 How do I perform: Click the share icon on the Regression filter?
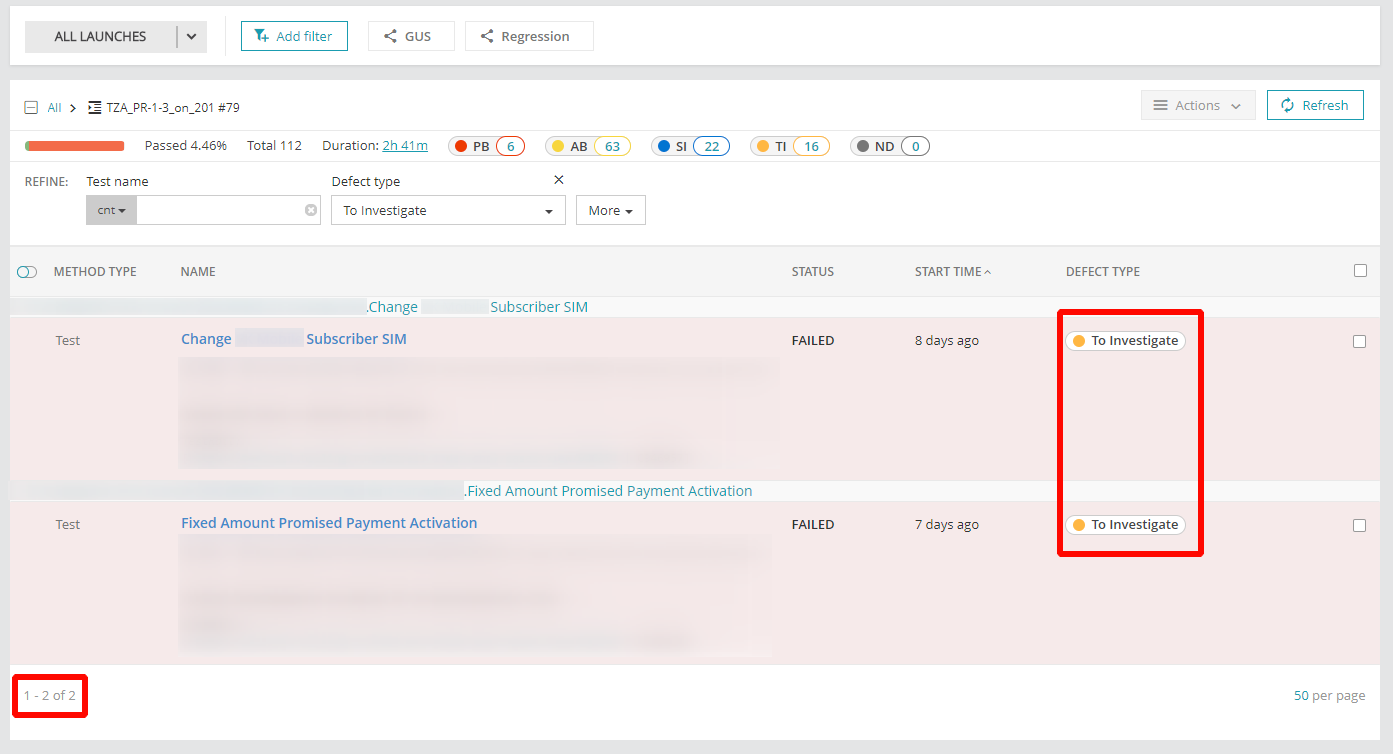[x=487, y=36]
